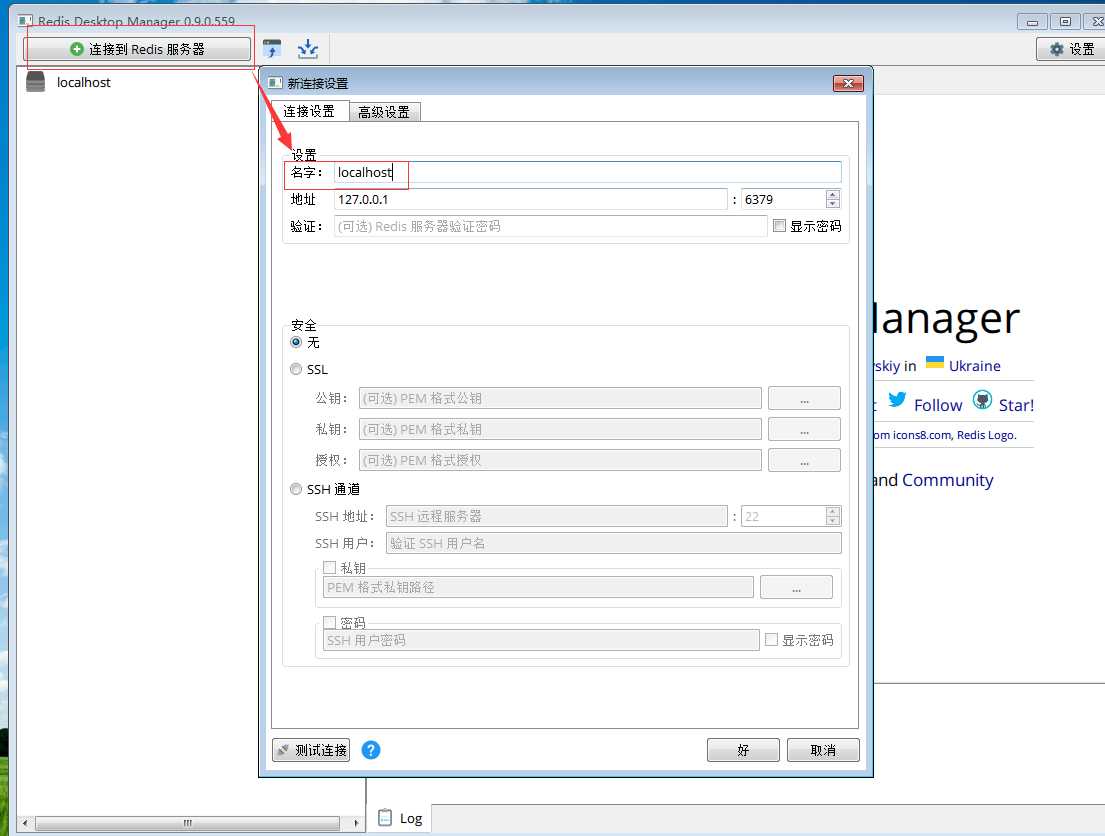
Task: Confirm with the 好 button
Action: 743,750
